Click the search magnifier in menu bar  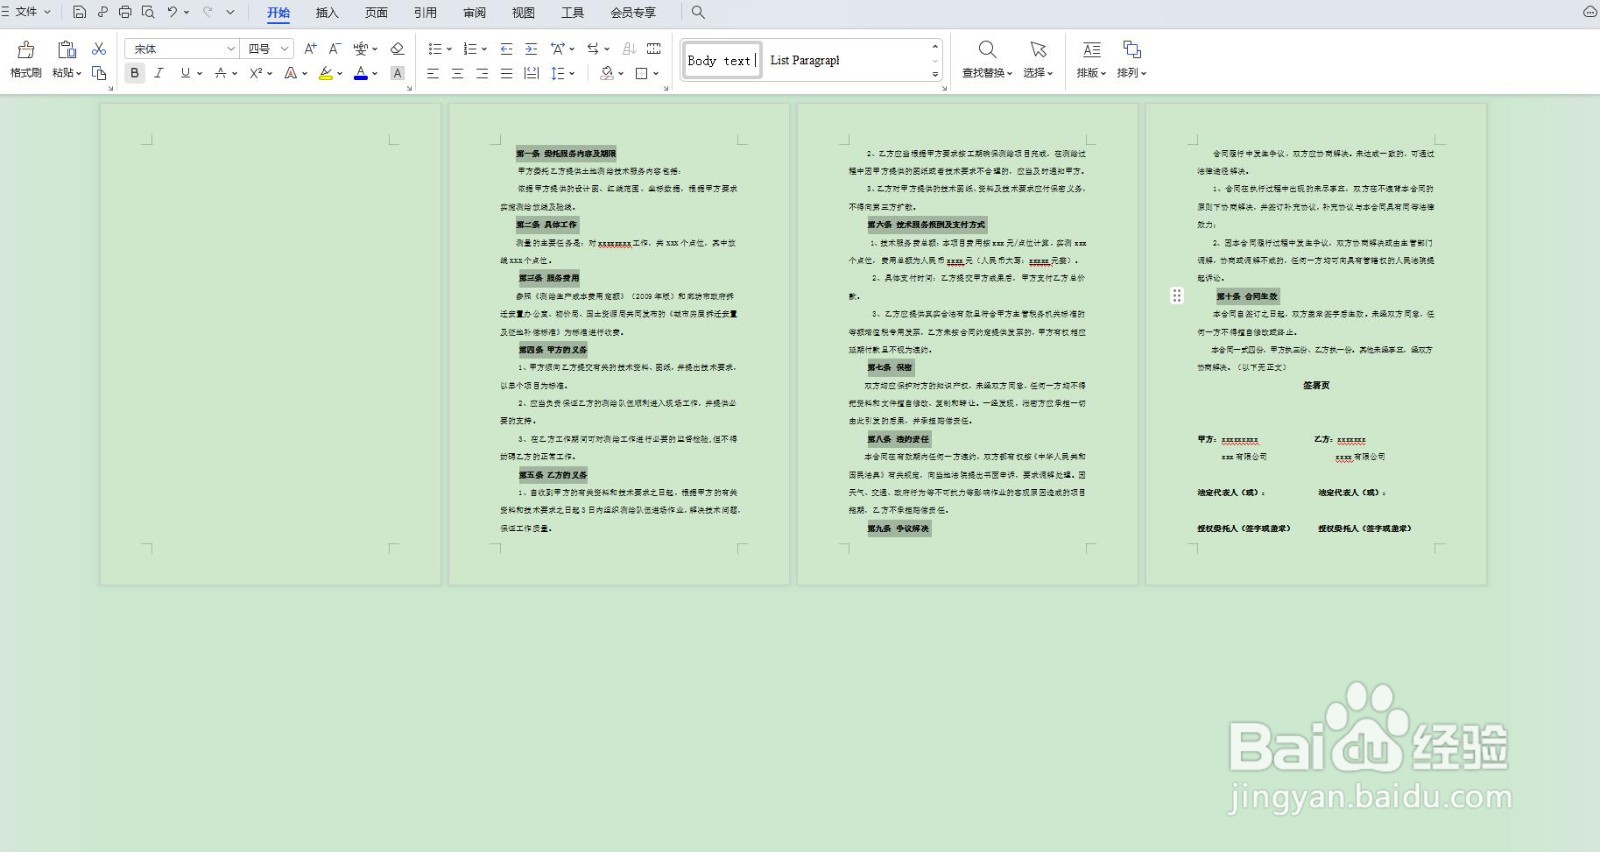tap(698, 12)
